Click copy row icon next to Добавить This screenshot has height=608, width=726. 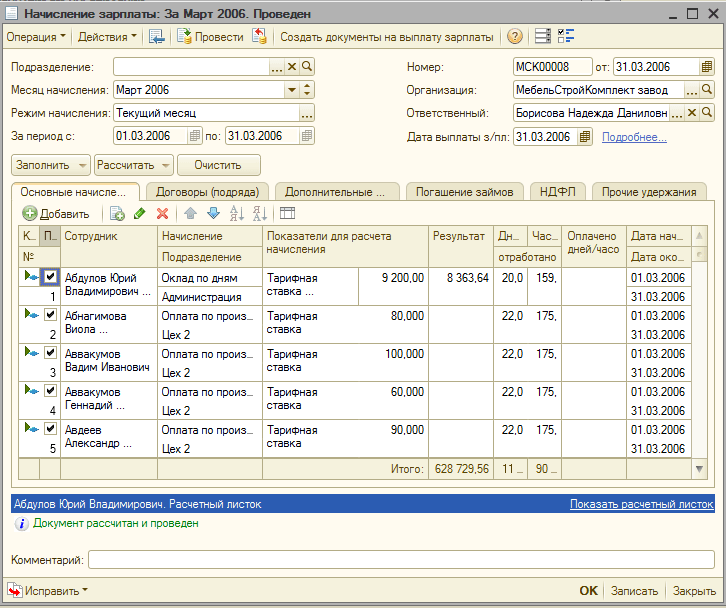(116, 213)
